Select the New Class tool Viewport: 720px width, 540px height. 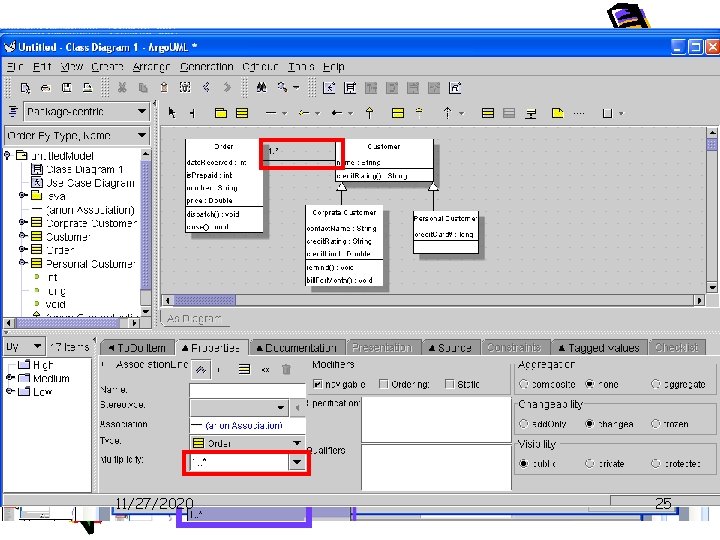242,112
